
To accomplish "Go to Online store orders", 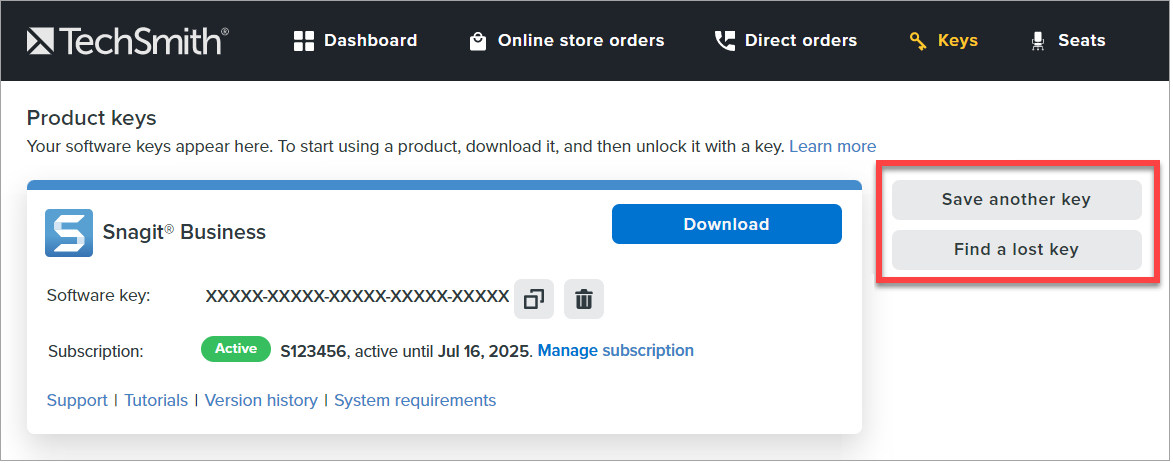I will pos(581,41).
